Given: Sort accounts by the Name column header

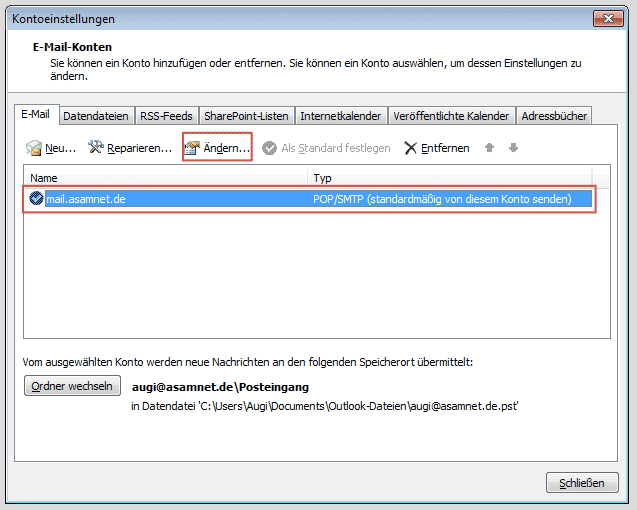Looking at the screenshot, I should pos(165,177).
